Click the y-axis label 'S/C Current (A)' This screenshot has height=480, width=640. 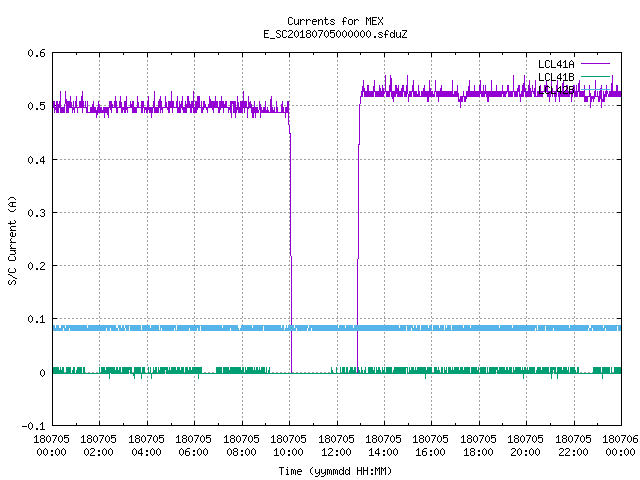[x=13, y=240]
